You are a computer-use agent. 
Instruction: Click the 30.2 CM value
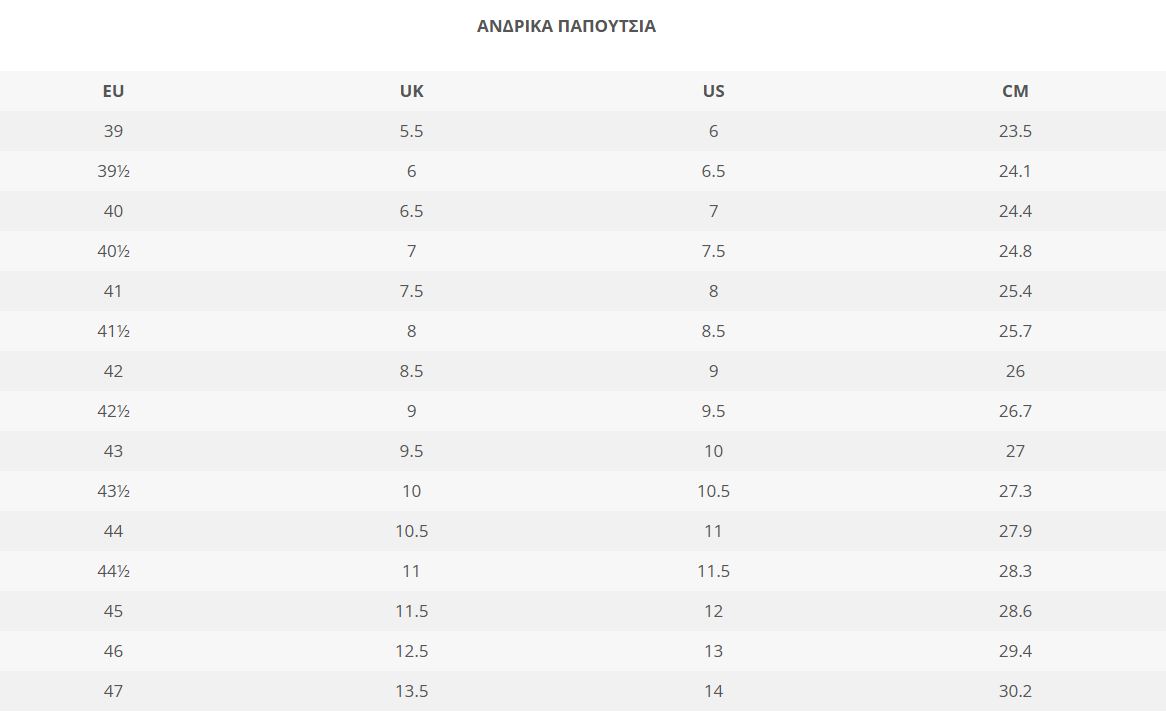[1015, 691]
